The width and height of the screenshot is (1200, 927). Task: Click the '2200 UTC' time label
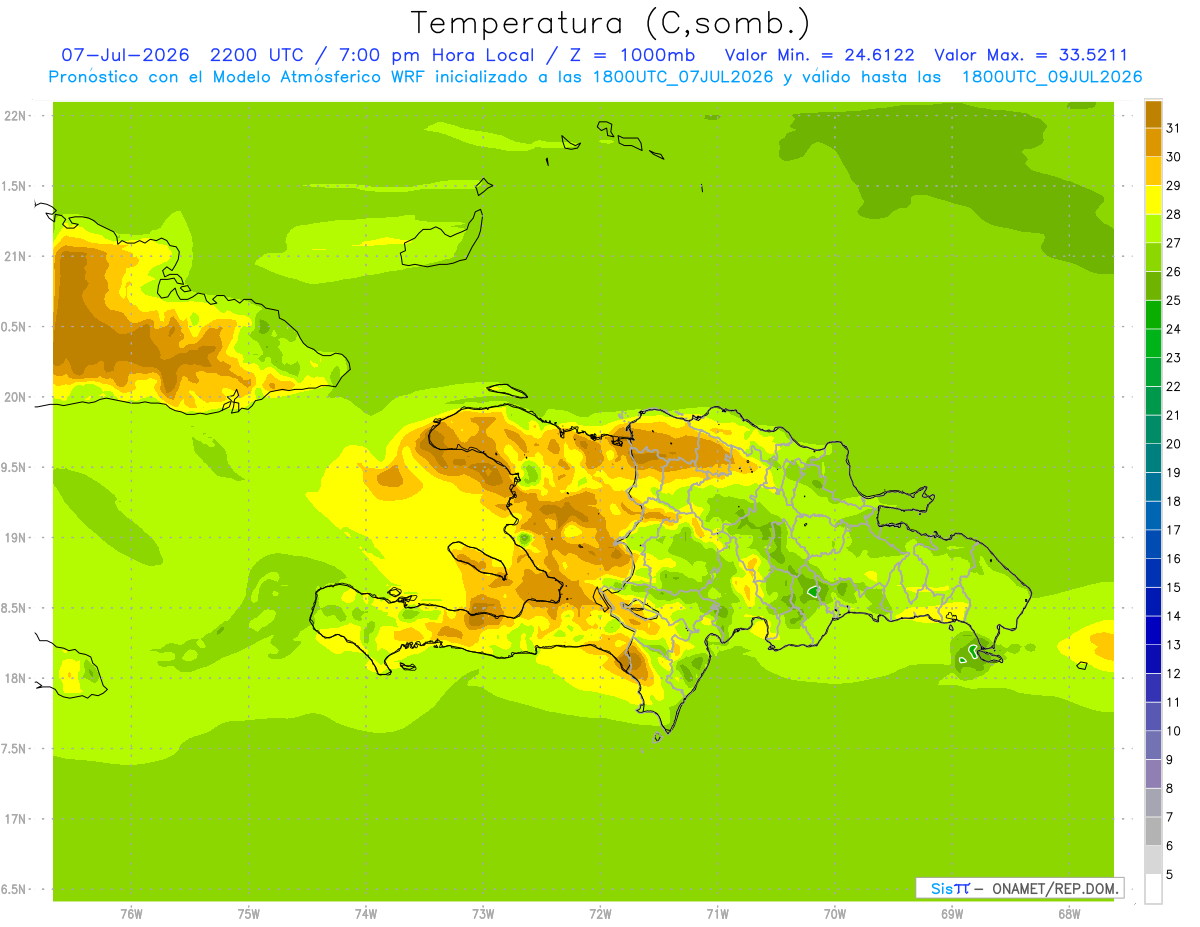coord(260,55)
